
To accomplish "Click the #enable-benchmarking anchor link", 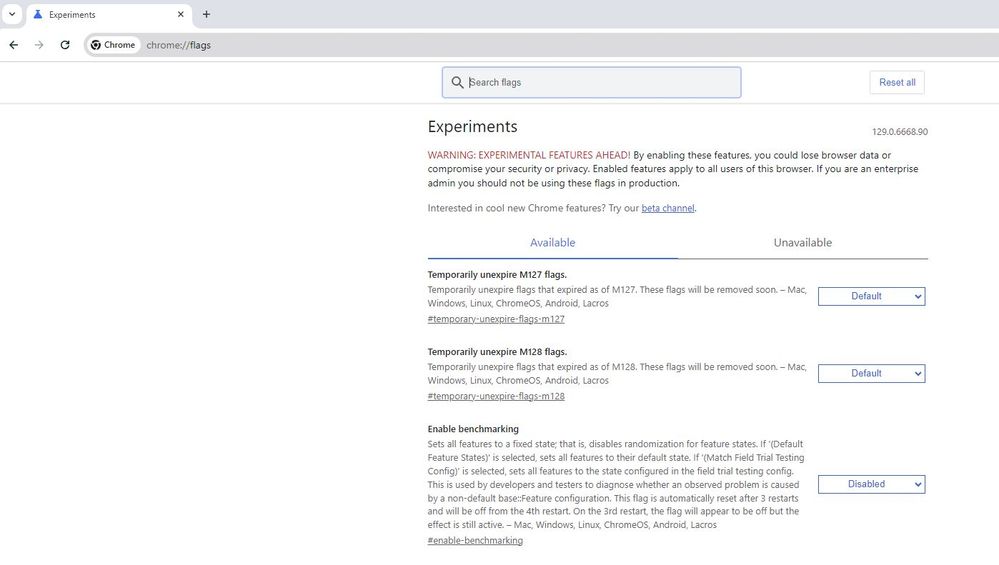I will [475, 540].
